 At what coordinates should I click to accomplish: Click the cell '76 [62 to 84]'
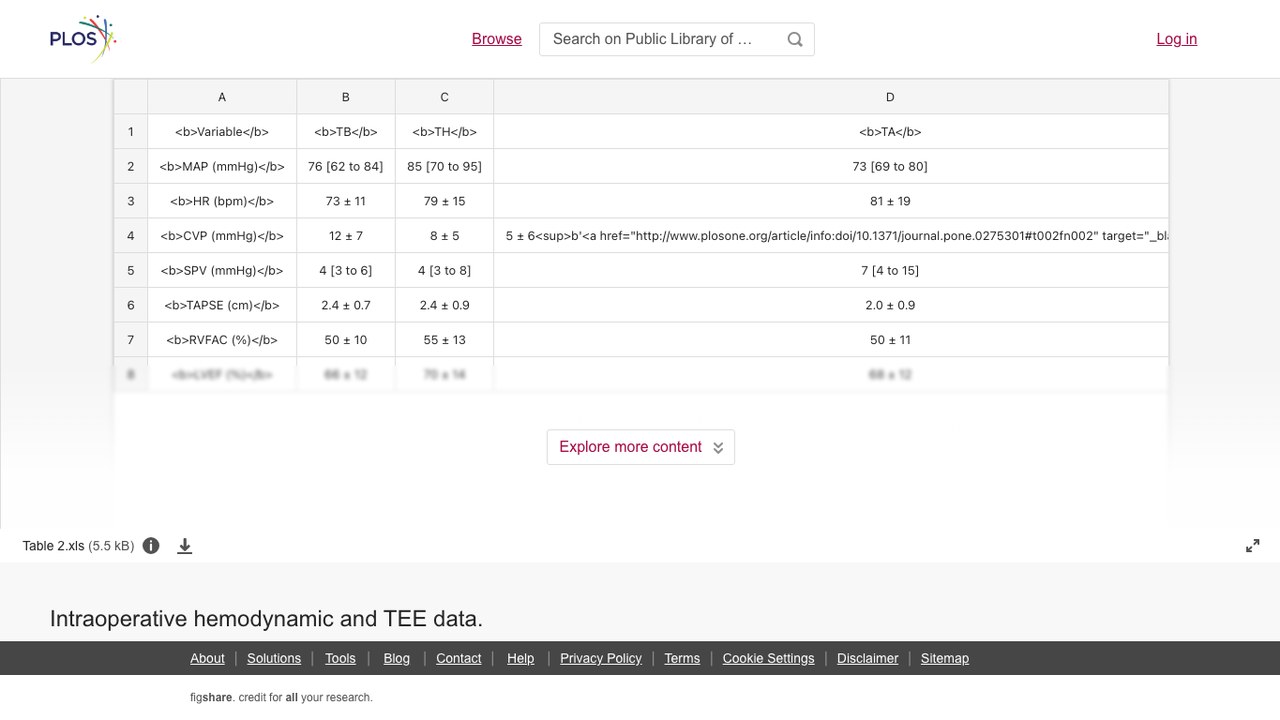[346, 167]
